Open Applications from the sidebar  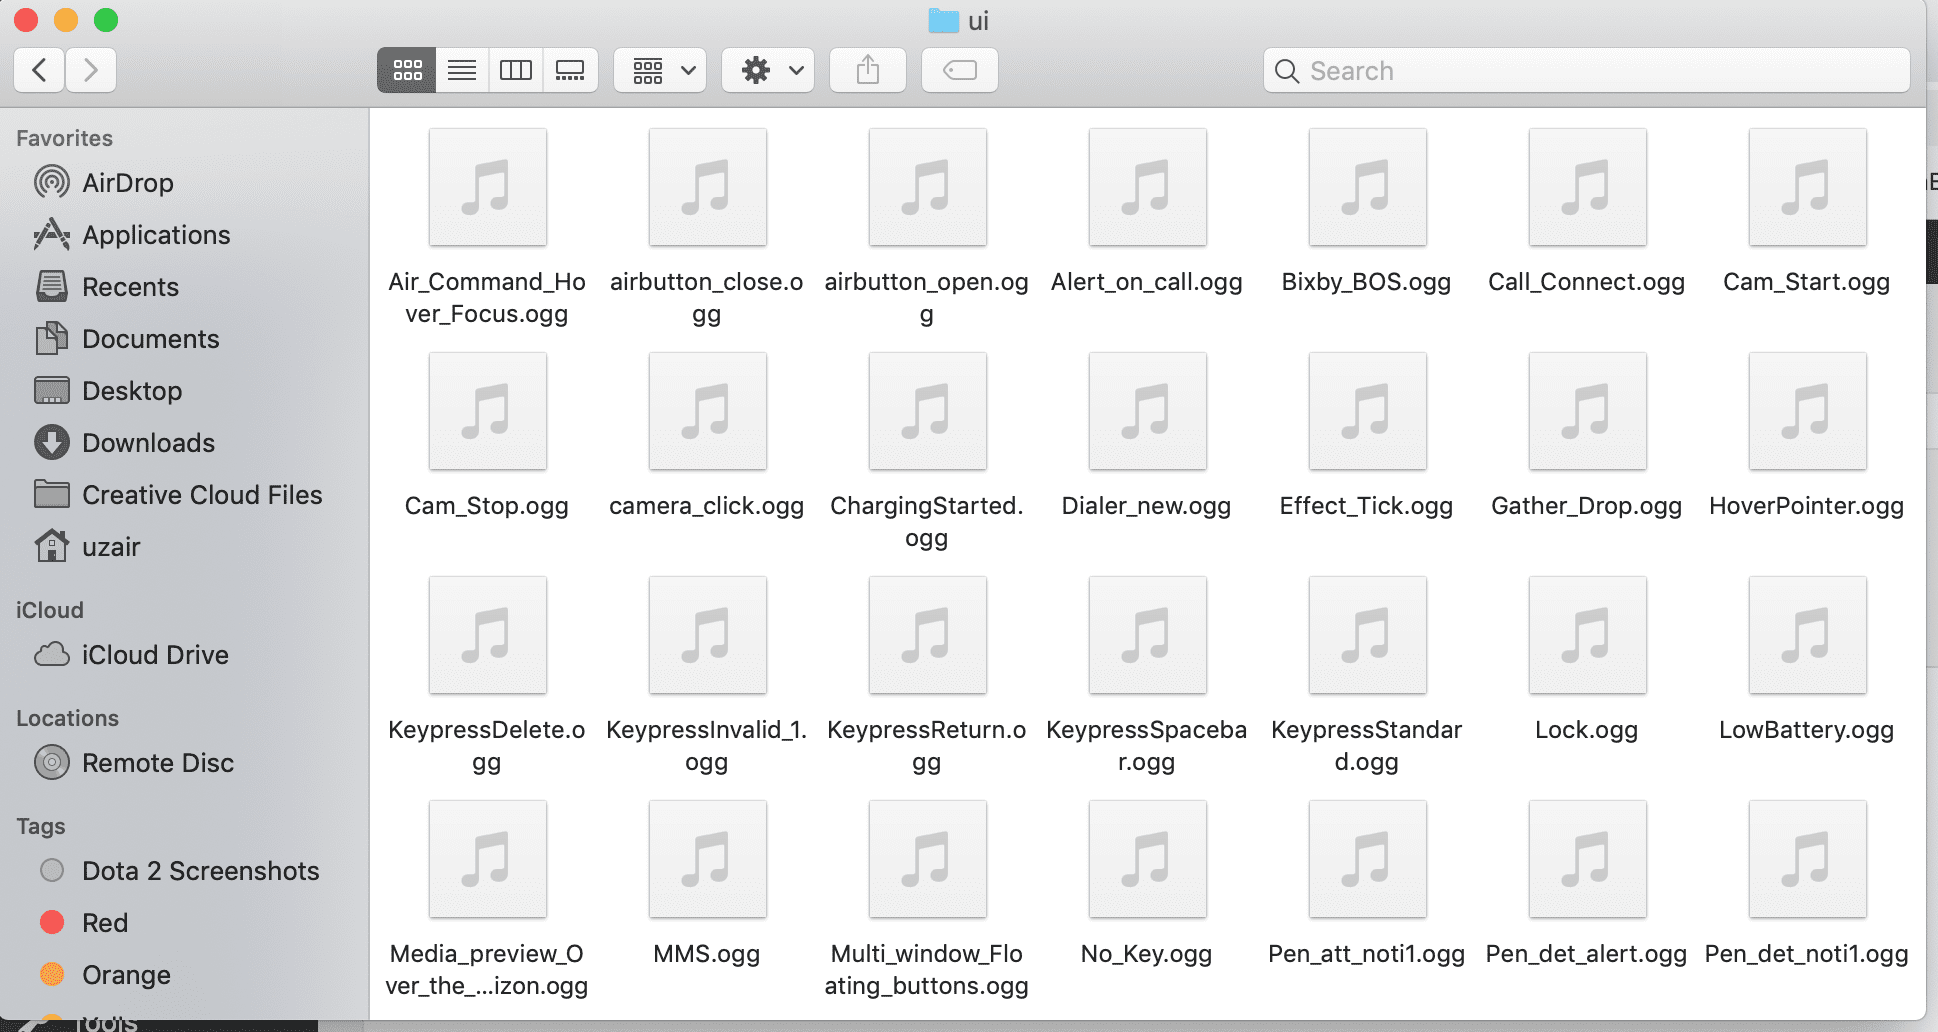tap(156, 235)
